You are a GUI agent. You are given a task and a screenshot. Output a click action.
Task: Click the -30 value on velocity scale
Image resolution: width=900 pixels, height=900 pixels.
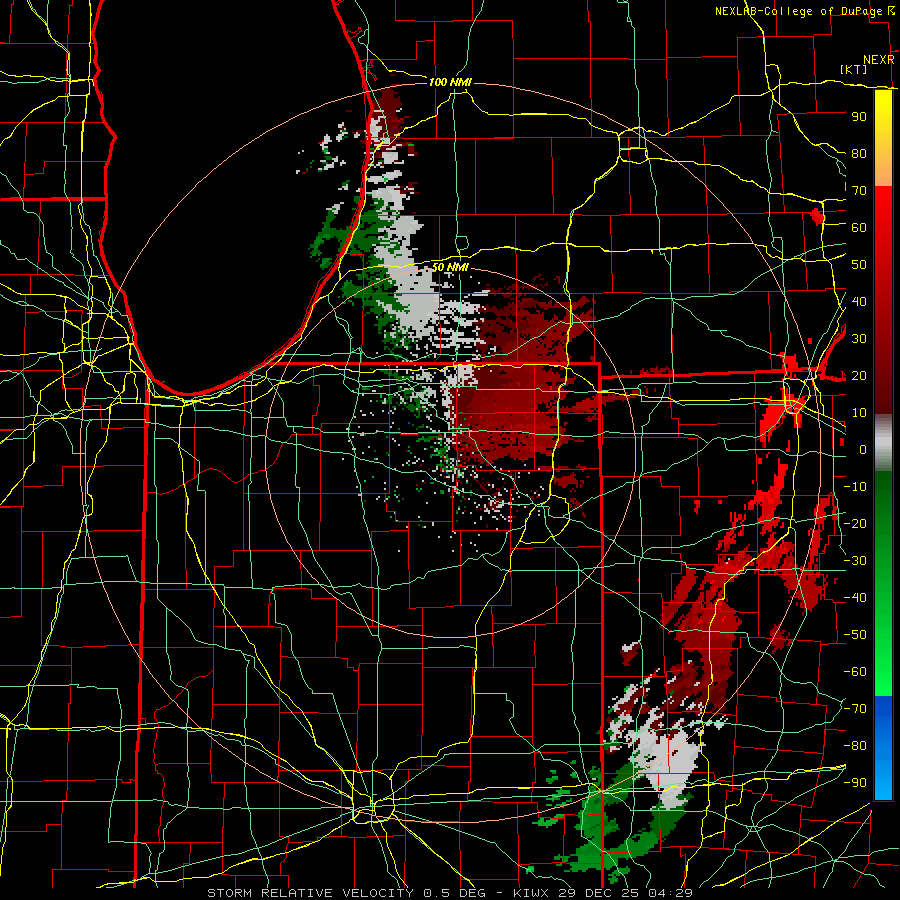pos(855,561)
